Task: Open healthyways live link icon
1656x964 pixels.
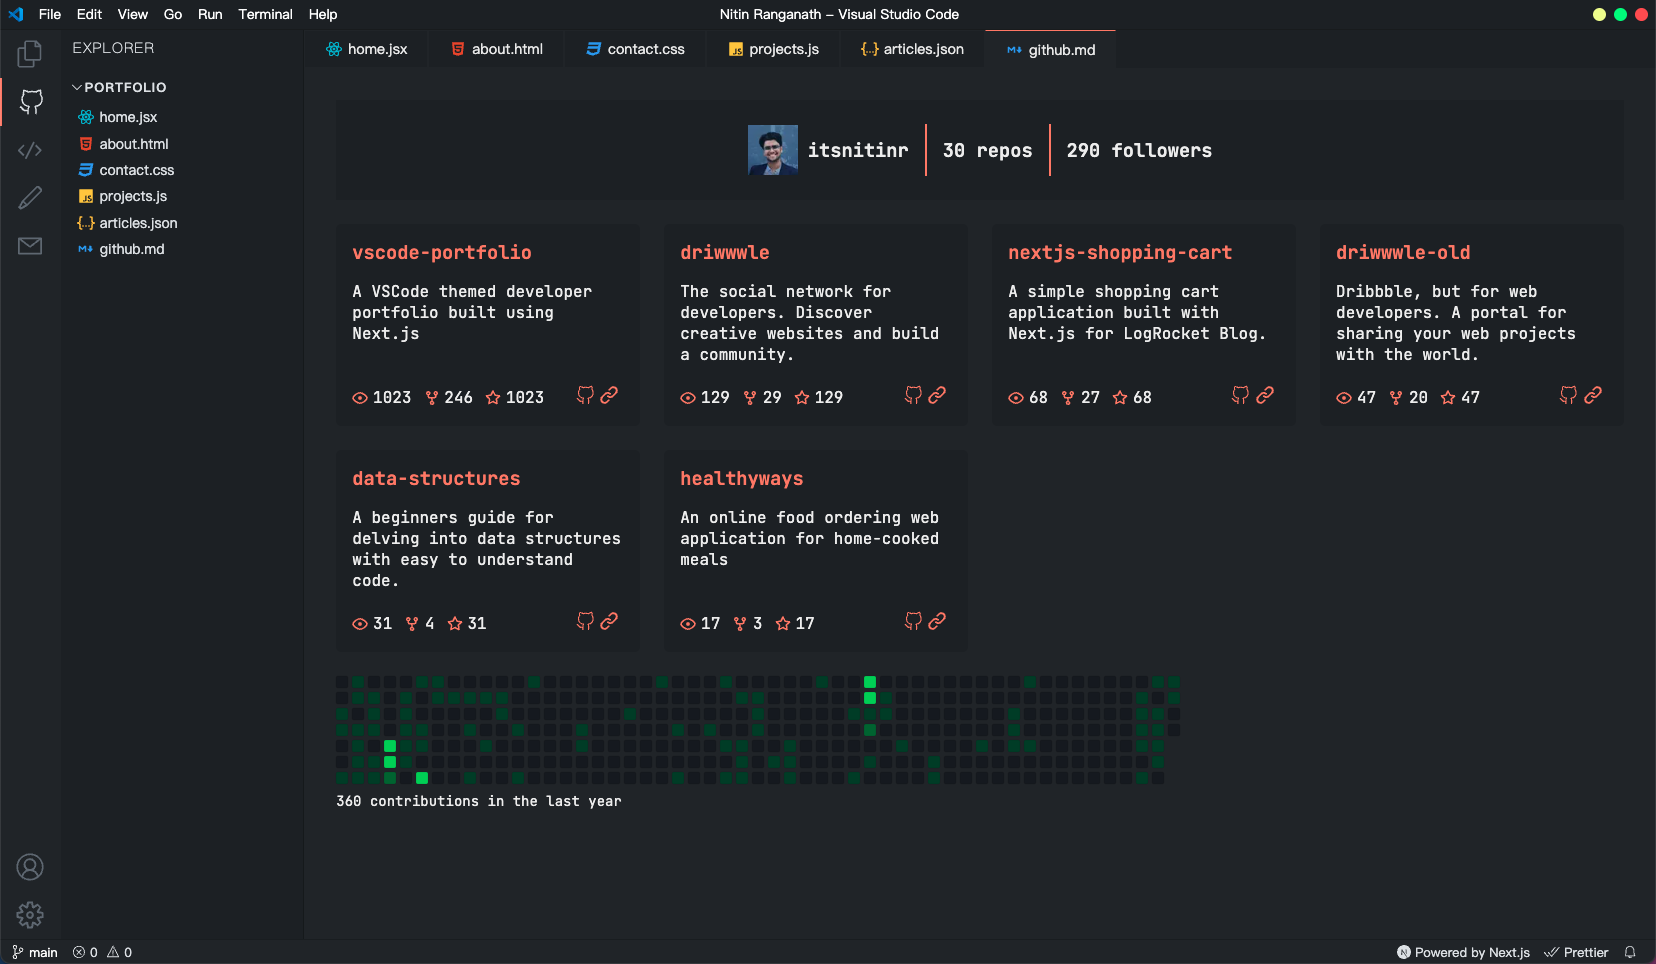Action: (x=937, y=621)
